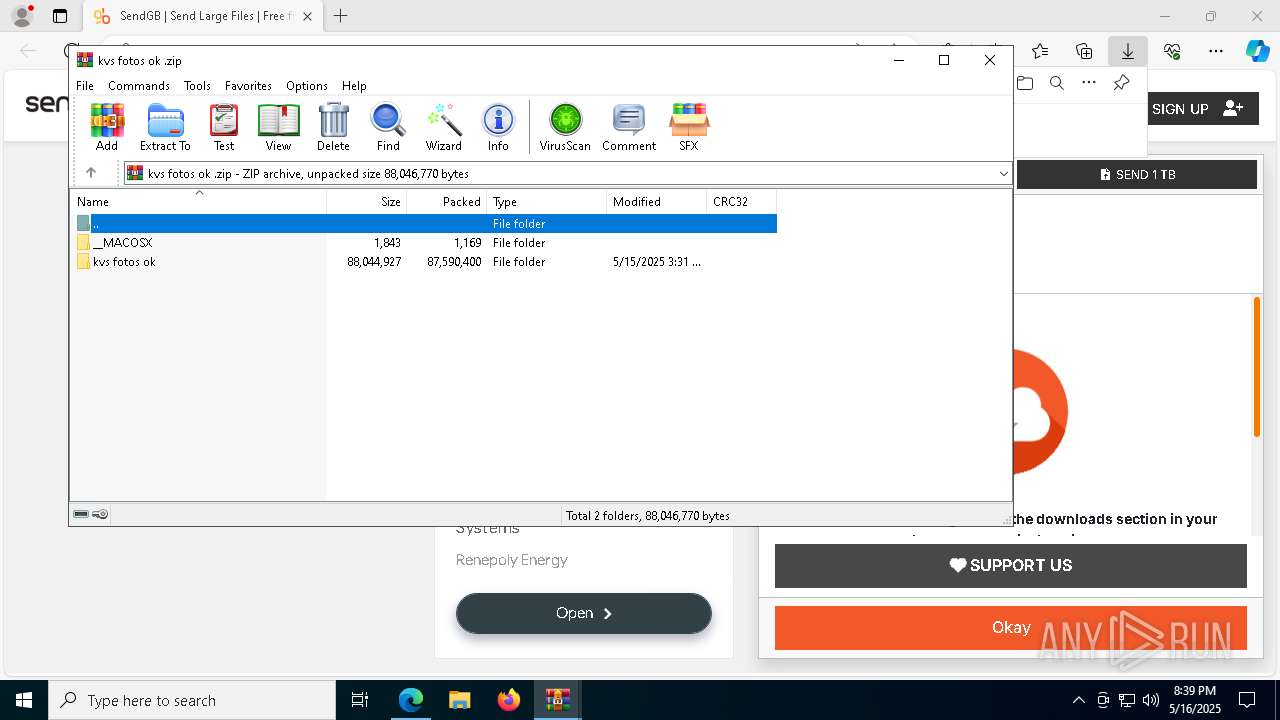This screenshot has width=1280, height=720.
Task: Click the Extract To toolbar icon
Action: pyautogui.click(x=165, y=127)
